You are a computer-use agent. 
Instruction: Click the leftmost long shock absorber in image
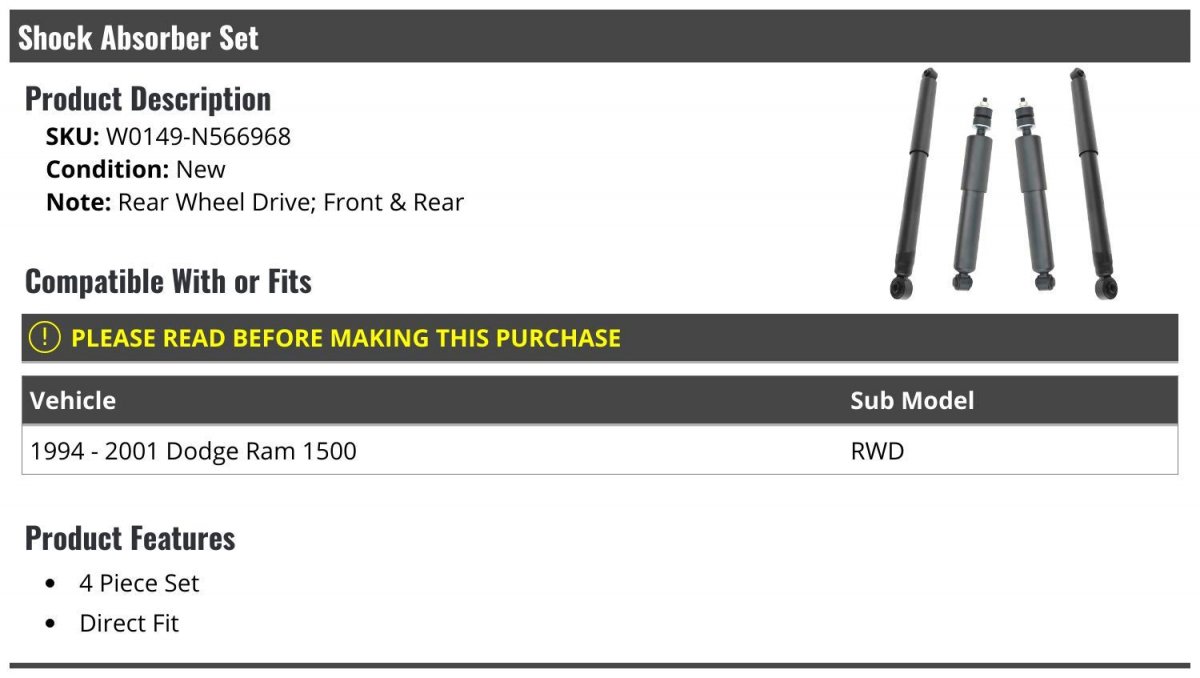915,184
